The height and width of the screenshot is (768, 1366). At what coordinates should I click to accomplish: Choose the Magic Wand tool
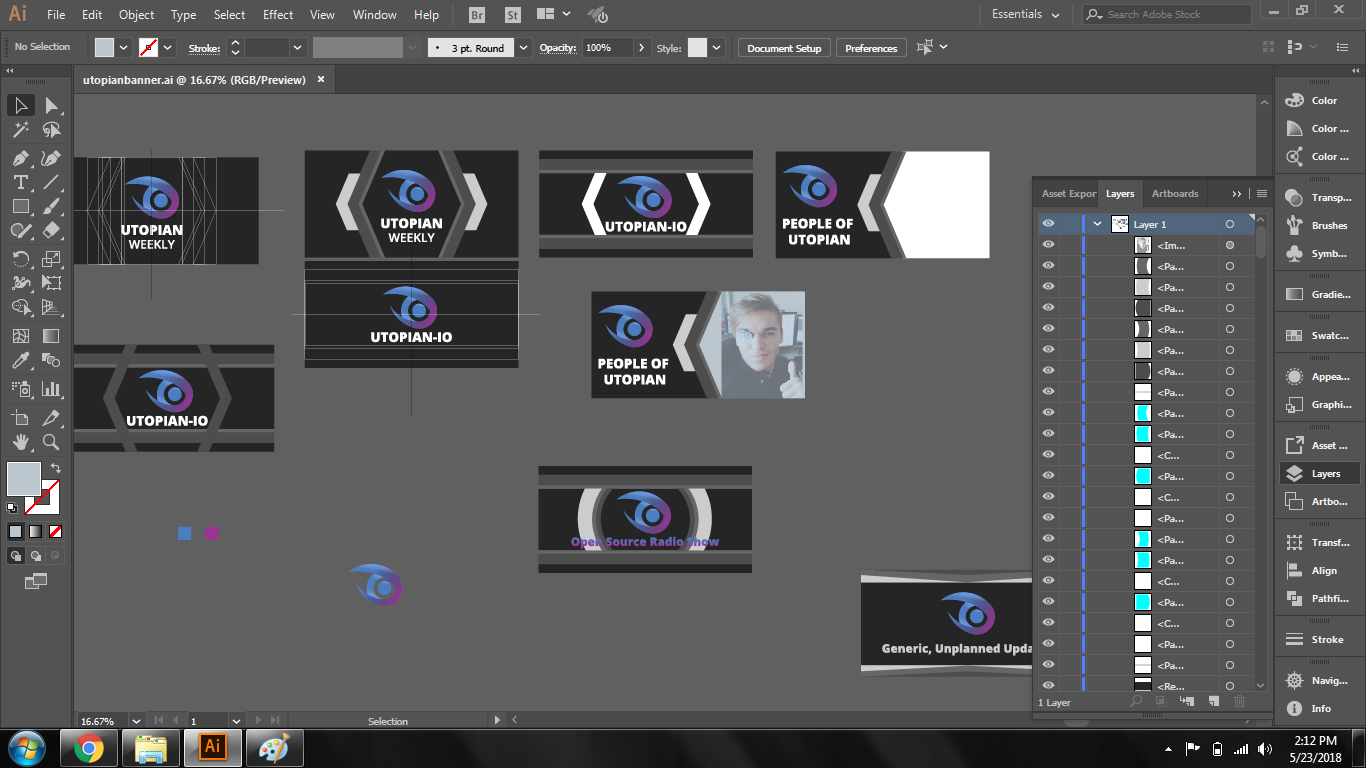(21, 130)
